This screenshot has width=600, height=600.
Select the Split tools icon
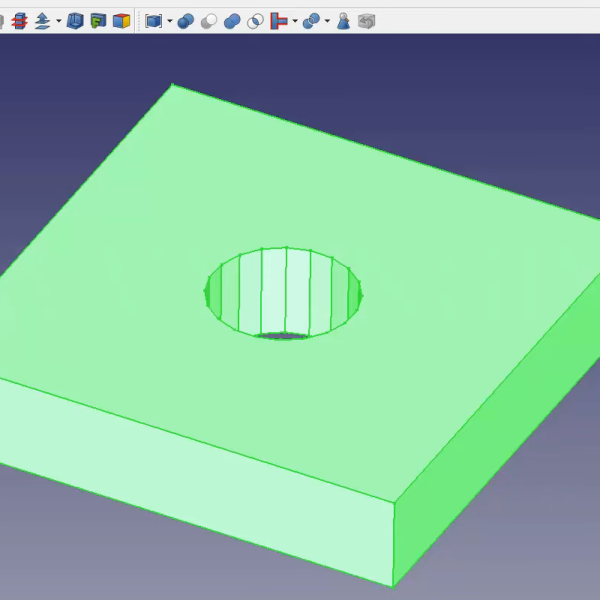pyautogui.click(x=311, y=21)
